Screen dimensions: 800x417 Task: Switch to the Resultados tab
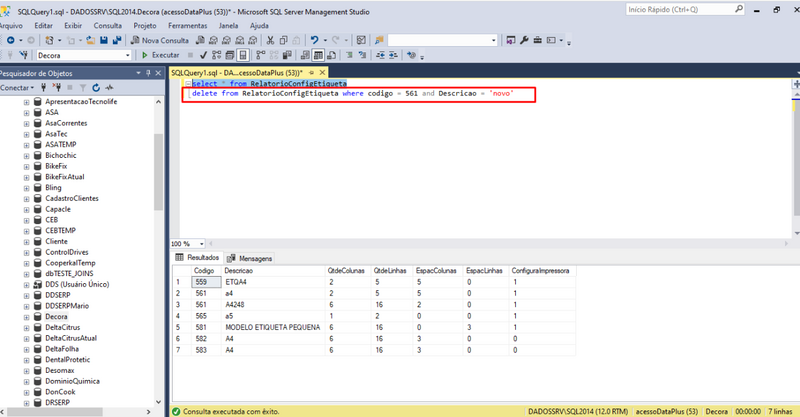point(197,258)
